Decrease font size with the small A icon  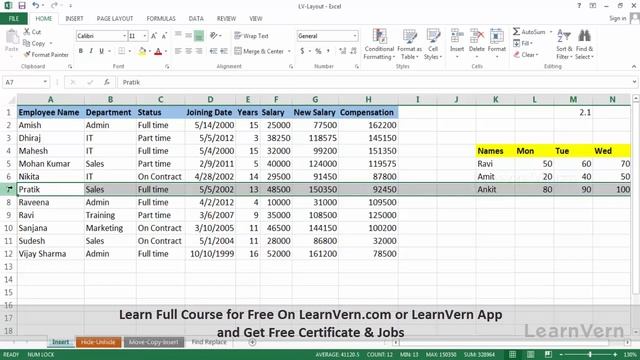pyautogui.click(x=164, y=36)
